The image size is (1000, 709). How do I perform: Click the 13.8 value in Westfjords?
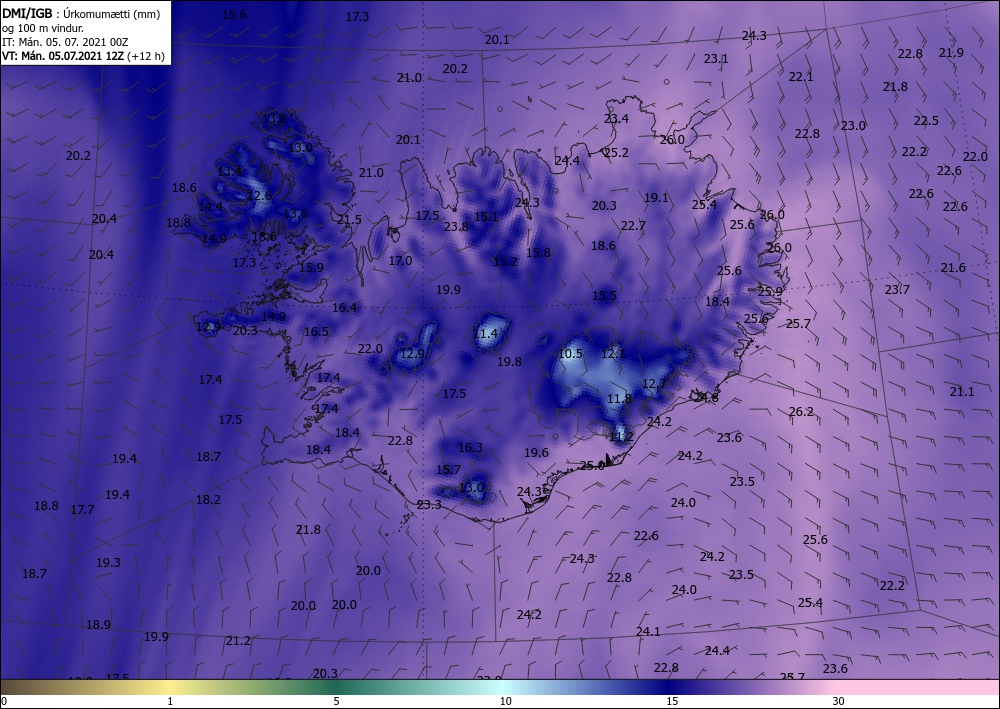click(x=274, y=119)
